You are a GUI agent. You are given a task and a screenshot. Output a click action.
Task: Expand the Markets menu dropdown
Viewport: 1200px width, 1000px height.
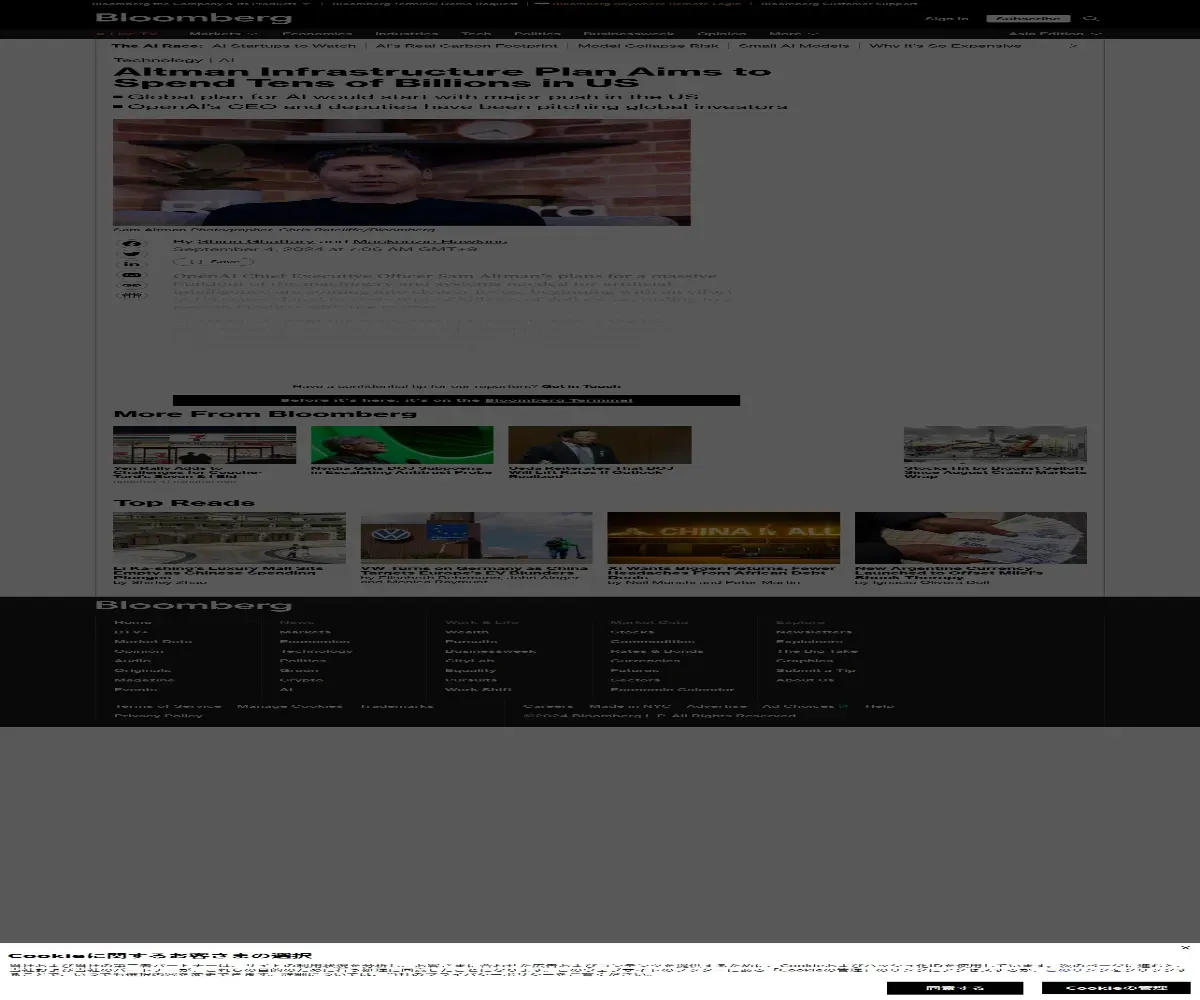pos(223,34)
